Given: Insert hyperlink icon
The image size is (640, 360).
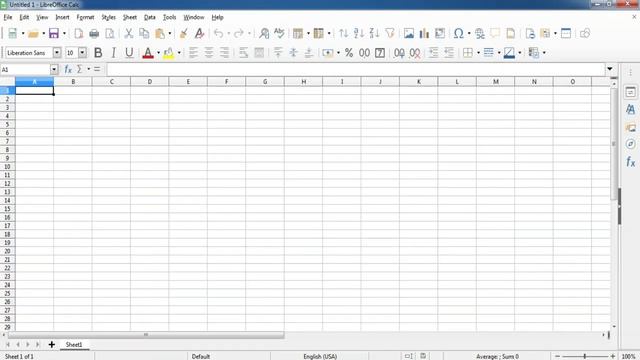Looking at the screenshot, I should click(x=480, y=33).
